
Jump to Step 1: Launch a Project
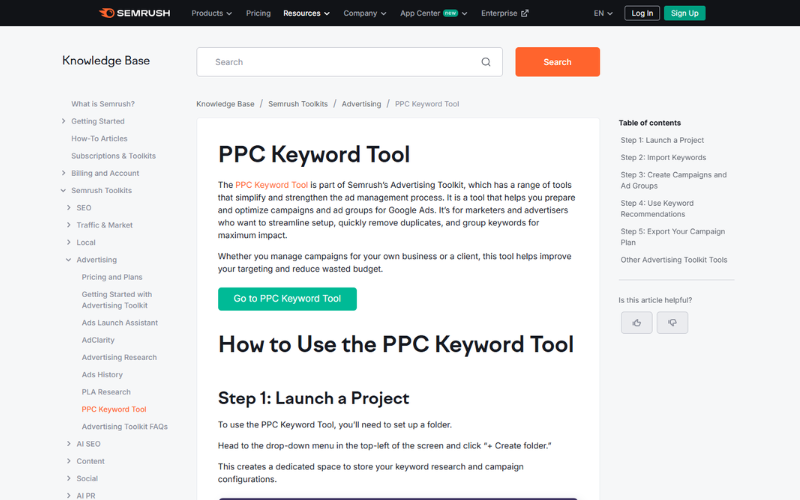(x=662, y=140)
